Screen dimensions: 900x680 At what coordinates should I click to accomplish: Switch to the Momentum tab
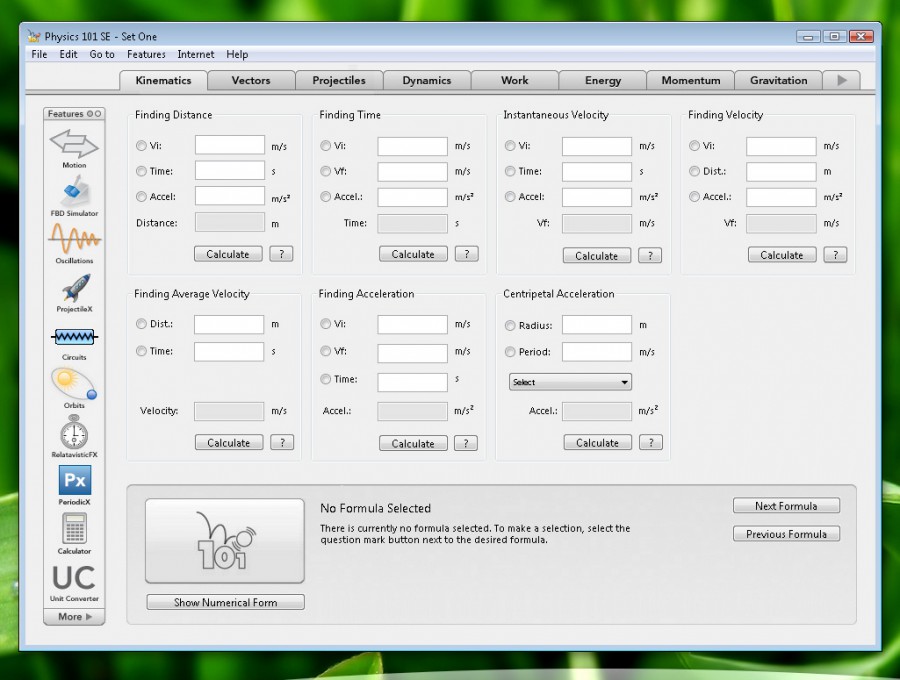(690, 79)
